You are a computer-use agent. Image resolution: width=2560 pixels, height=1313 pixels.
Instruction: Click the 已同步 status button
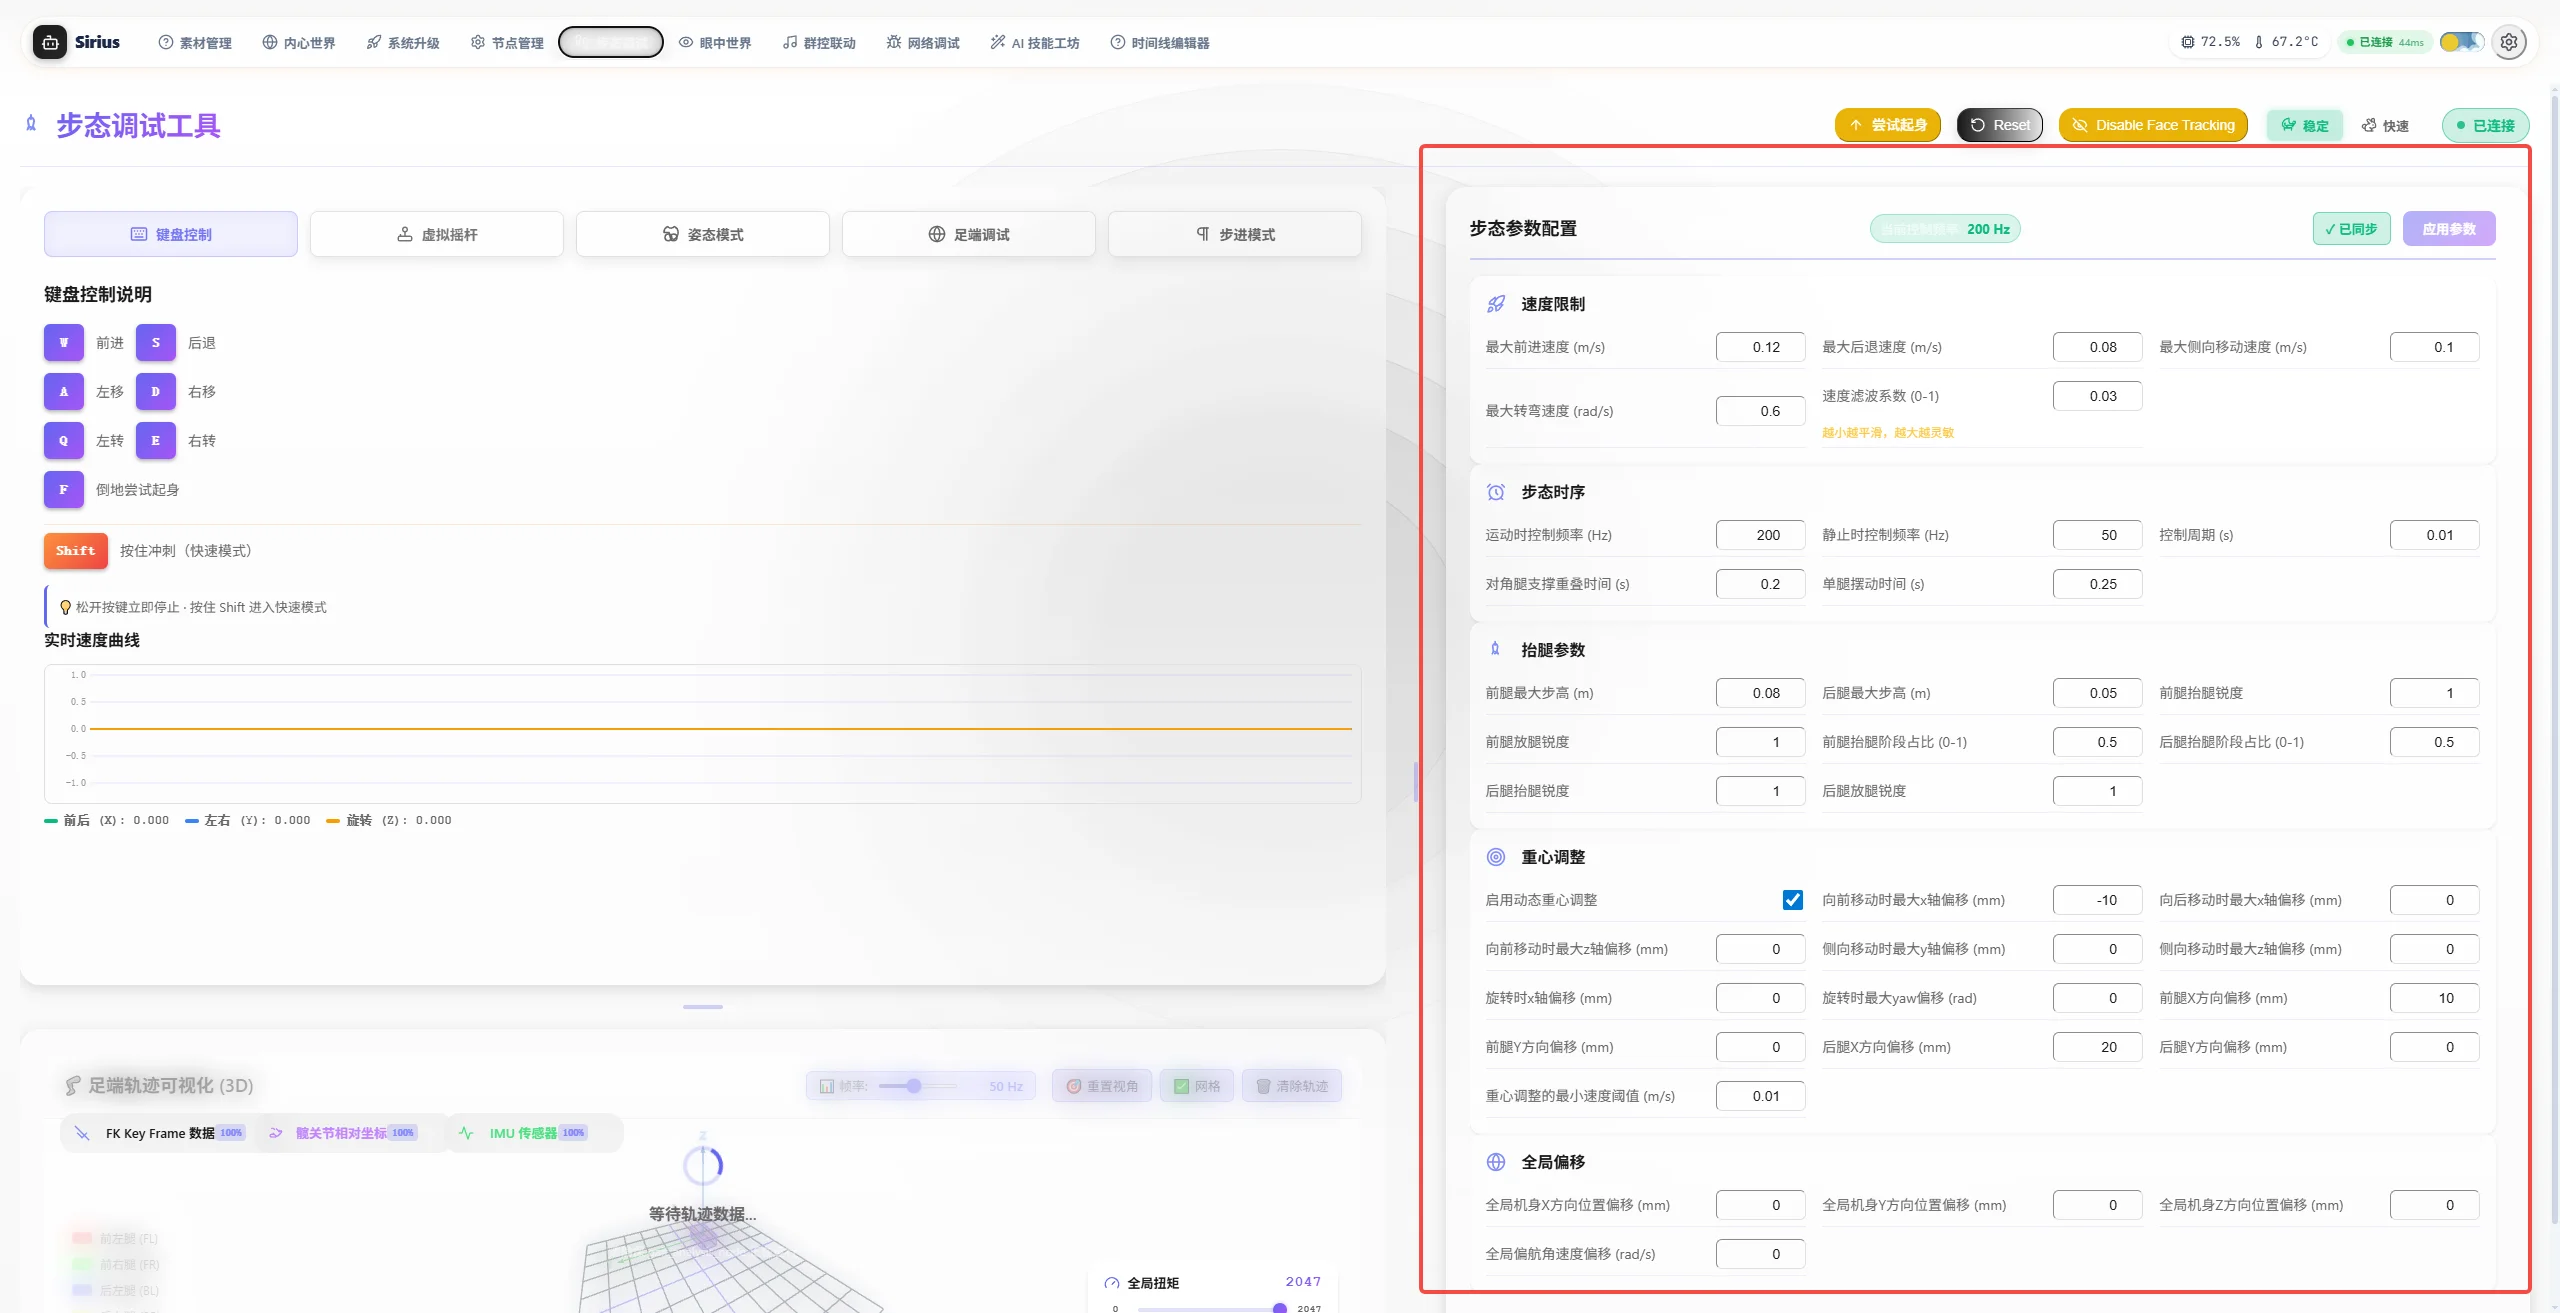(x=2351, y=229)
